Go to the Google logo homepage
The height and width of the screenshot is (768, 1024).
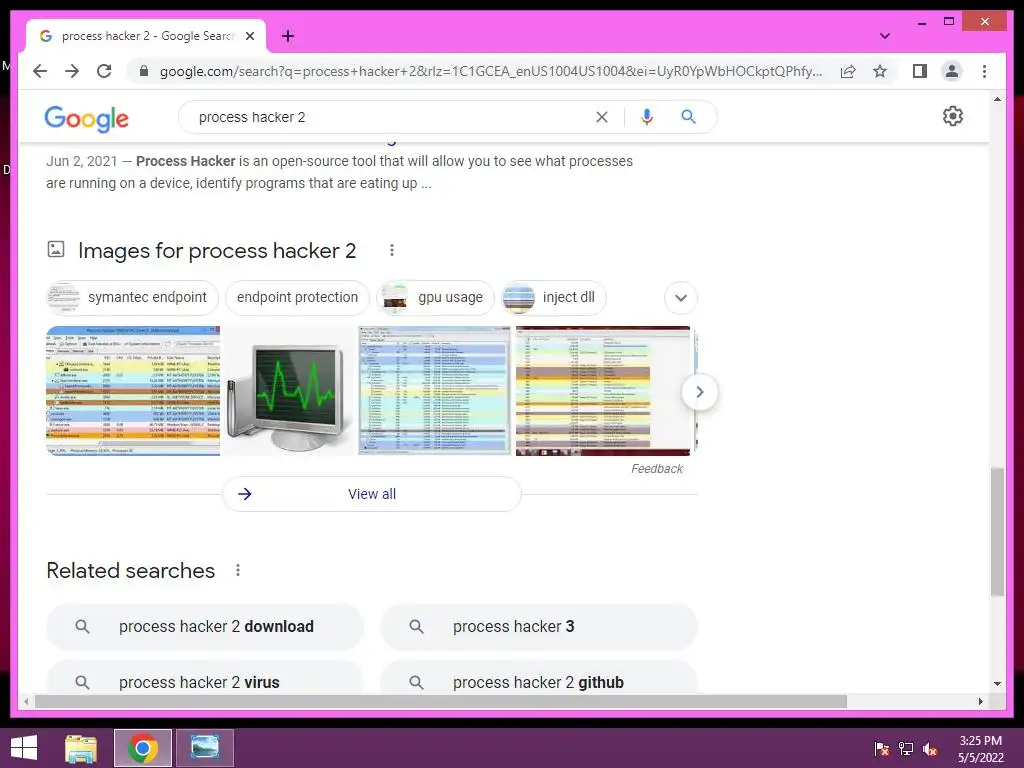pos(86,118)
